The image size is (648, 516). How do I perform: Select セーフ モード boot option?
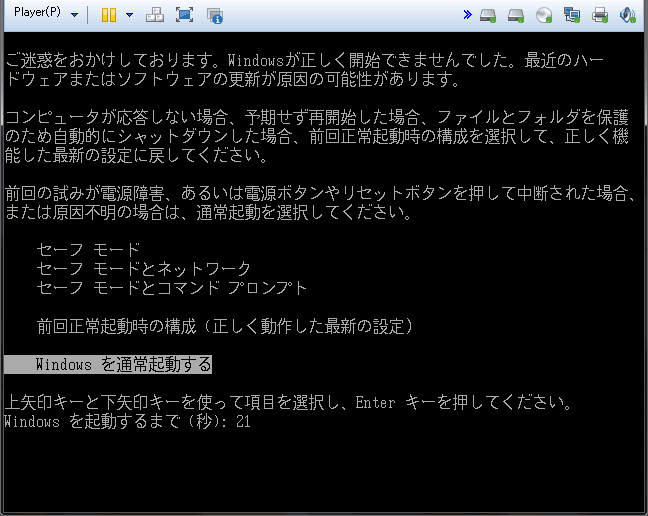pyautogui.click(x=88, y=250)
